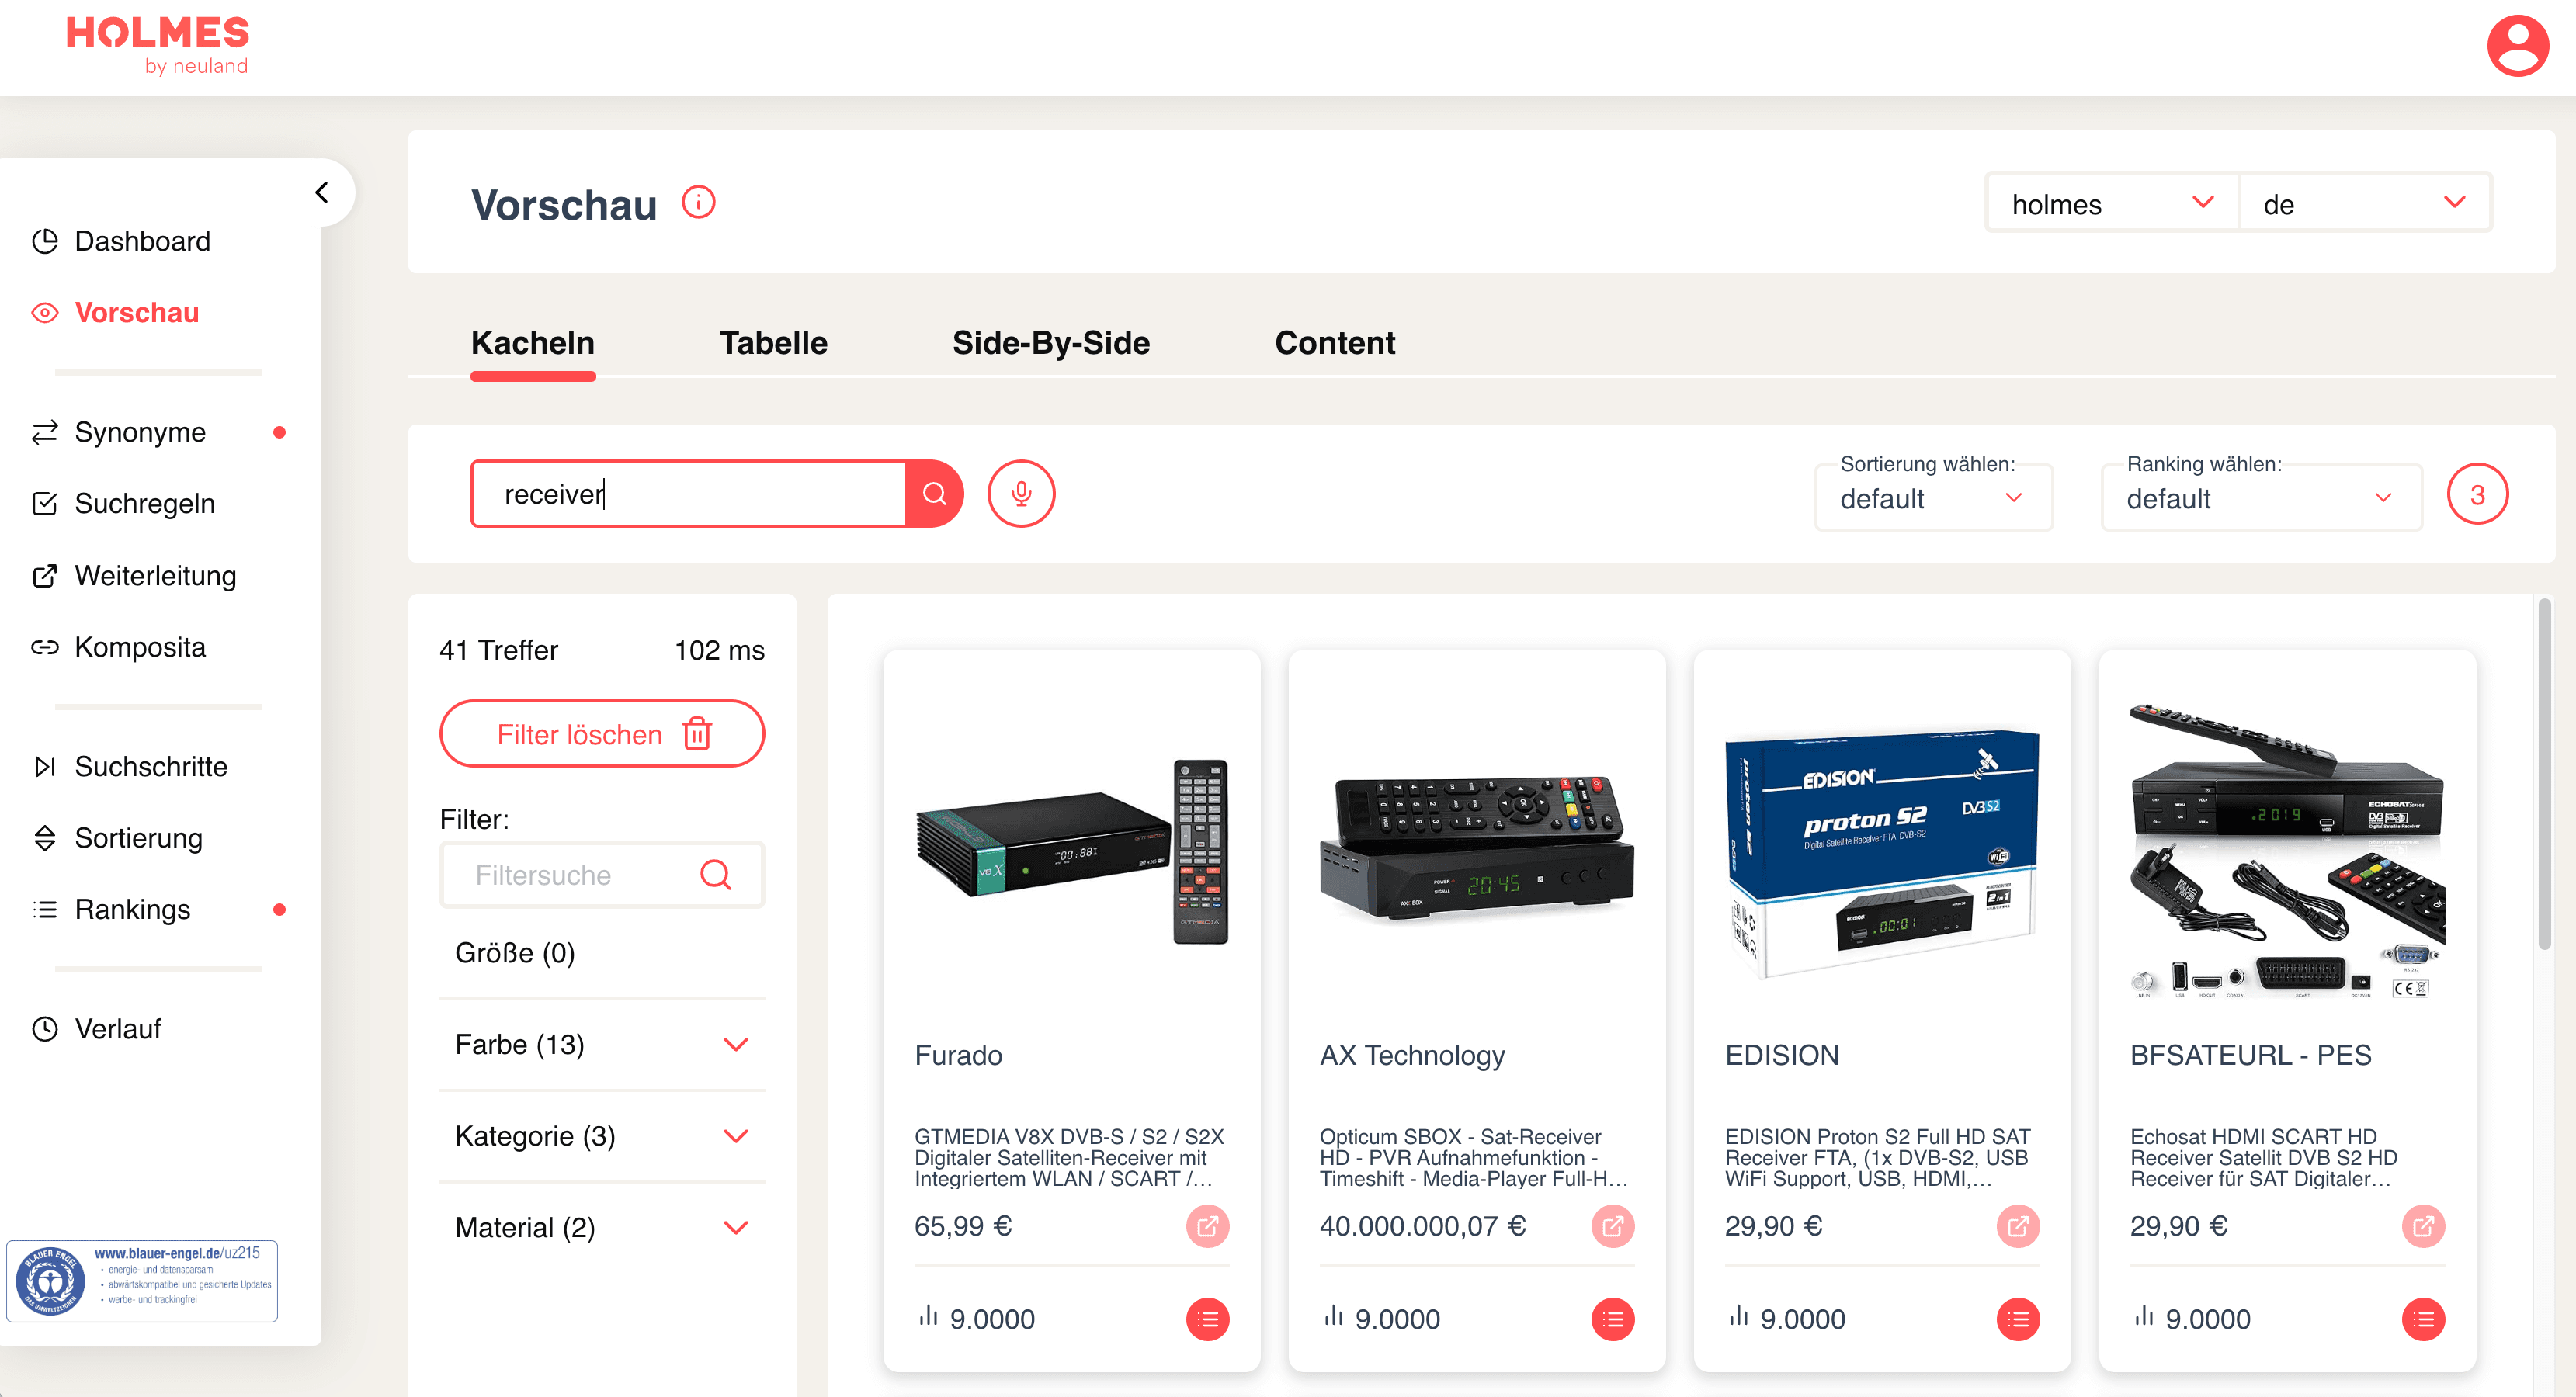2576x1397 pixels.
Task: Click the circled number 3 badge
Action: pyautogui.click(x=2477, y=495)
